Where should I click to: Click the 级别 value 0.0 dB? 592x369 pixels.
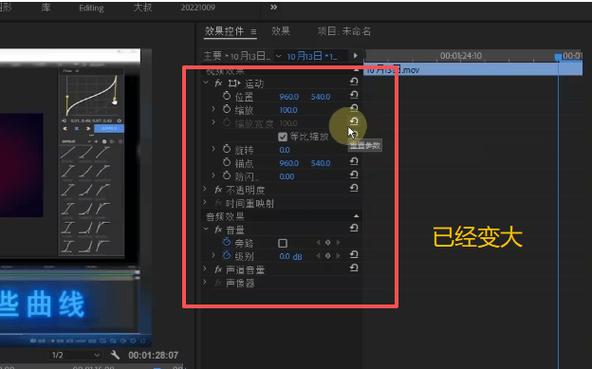click(291, 256)
